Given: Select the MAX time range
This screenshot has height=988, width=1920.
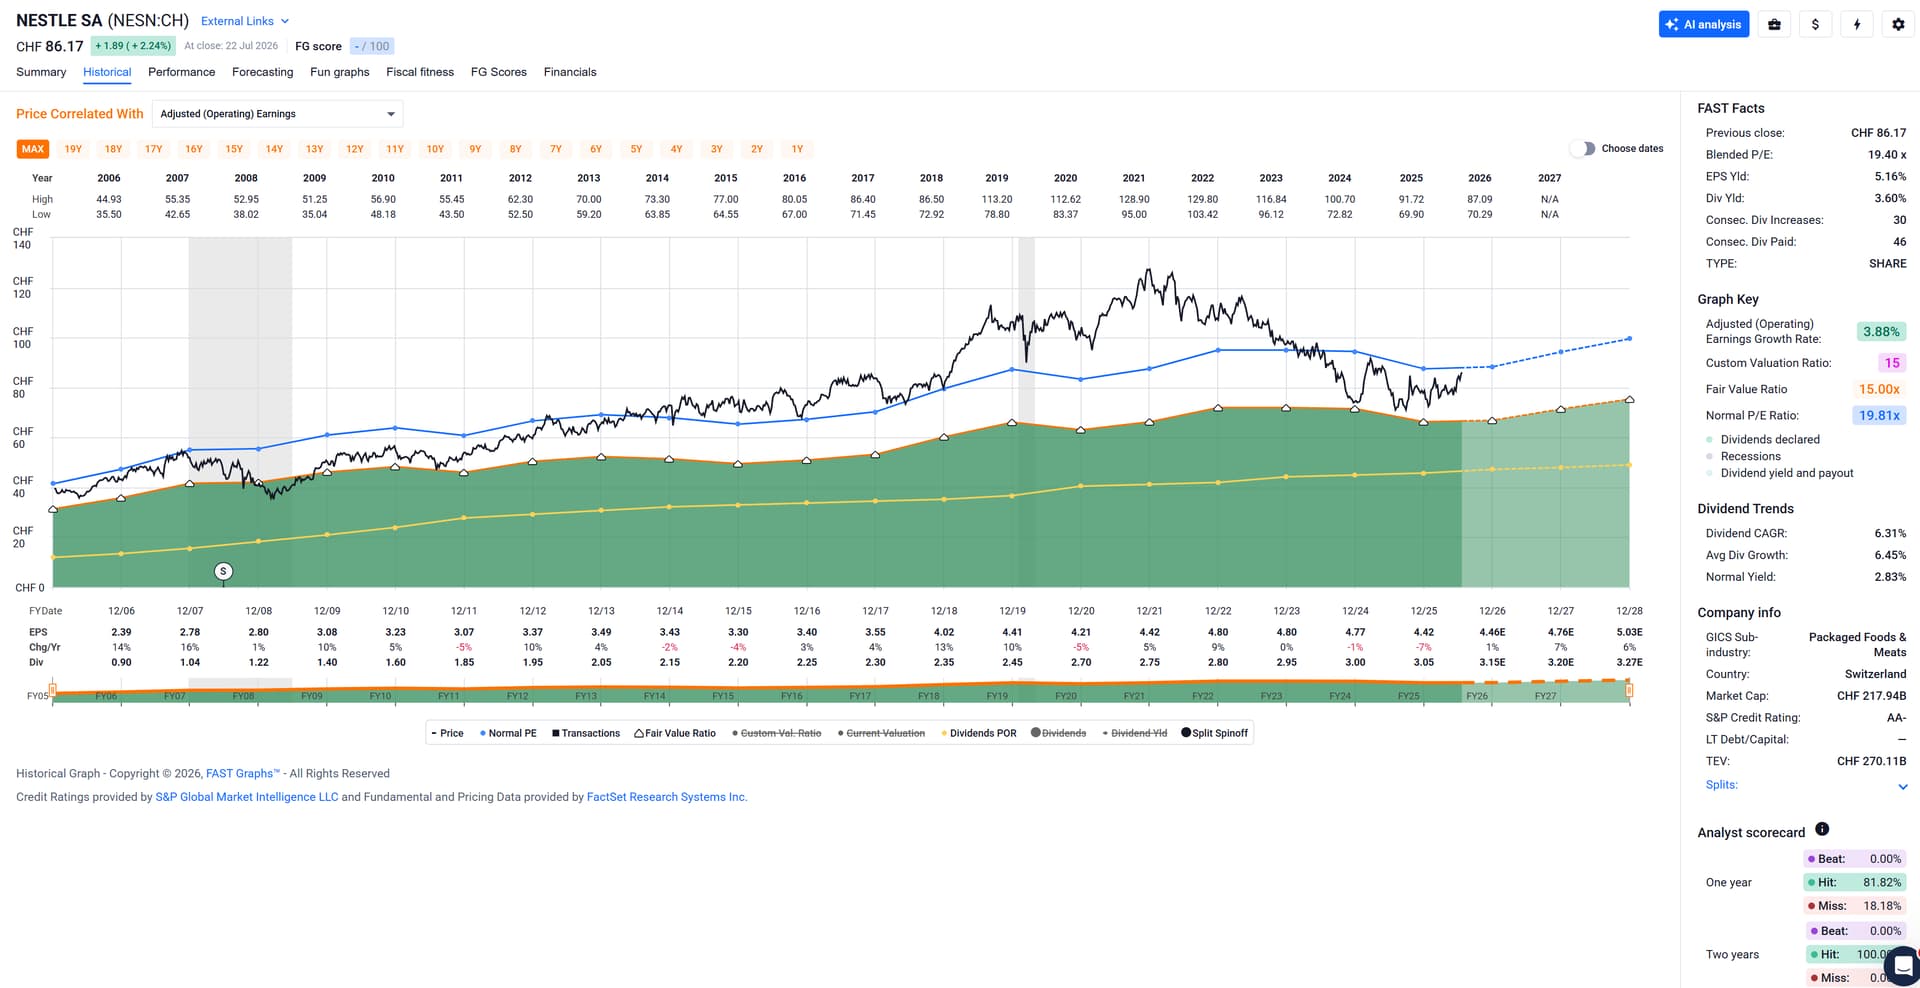Looking at the screenshot, I should click(x=33, y=149).
